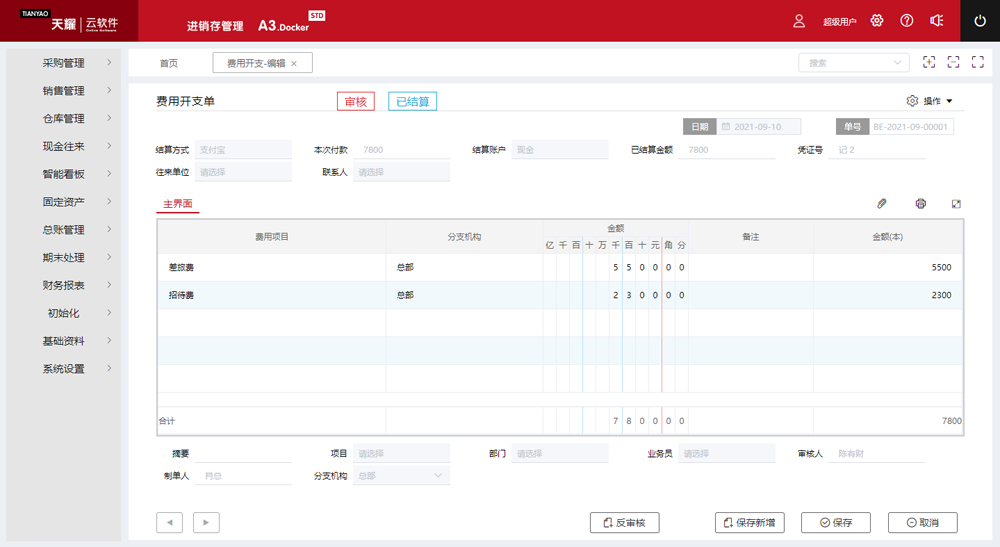Click the 反审核 button

624,522
